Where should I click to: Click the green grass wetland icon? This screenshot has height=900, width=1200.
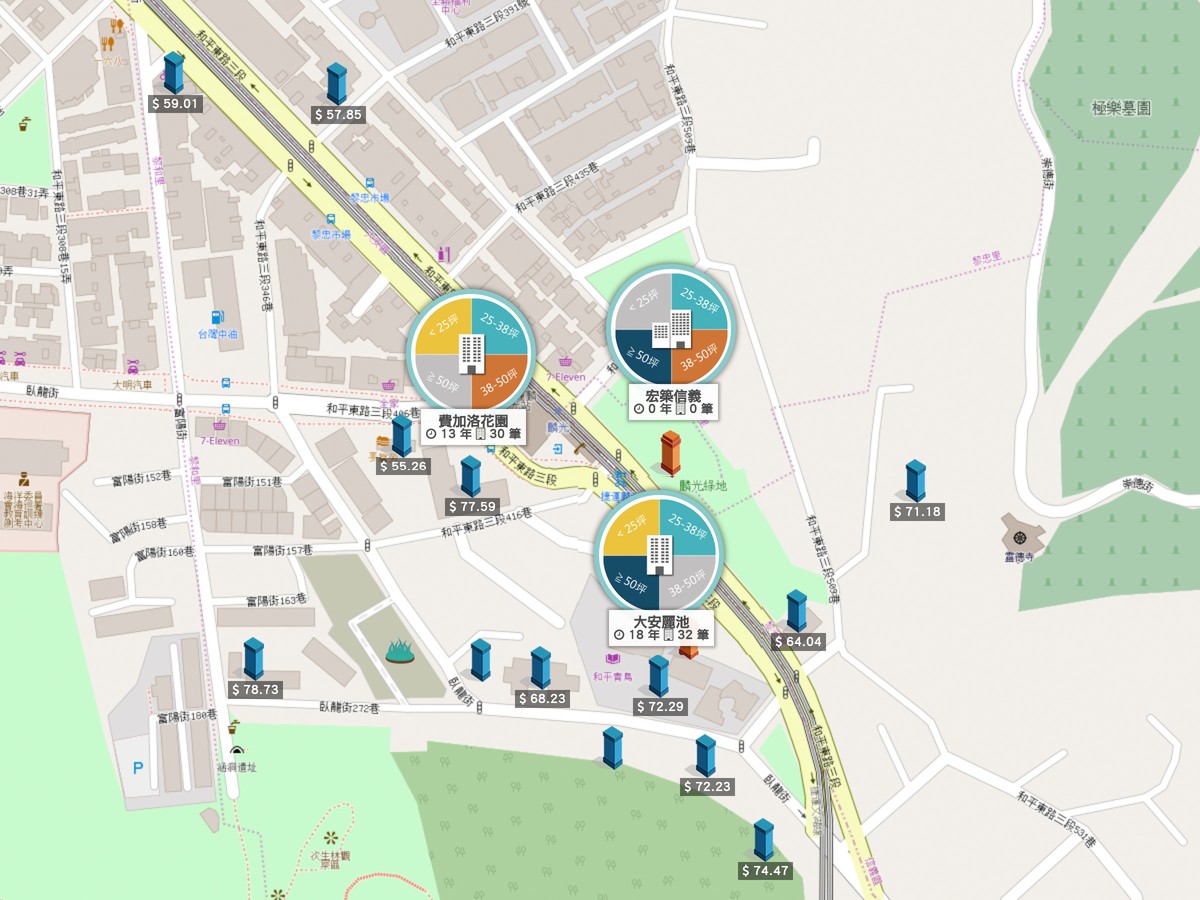(x=400, y=651)
